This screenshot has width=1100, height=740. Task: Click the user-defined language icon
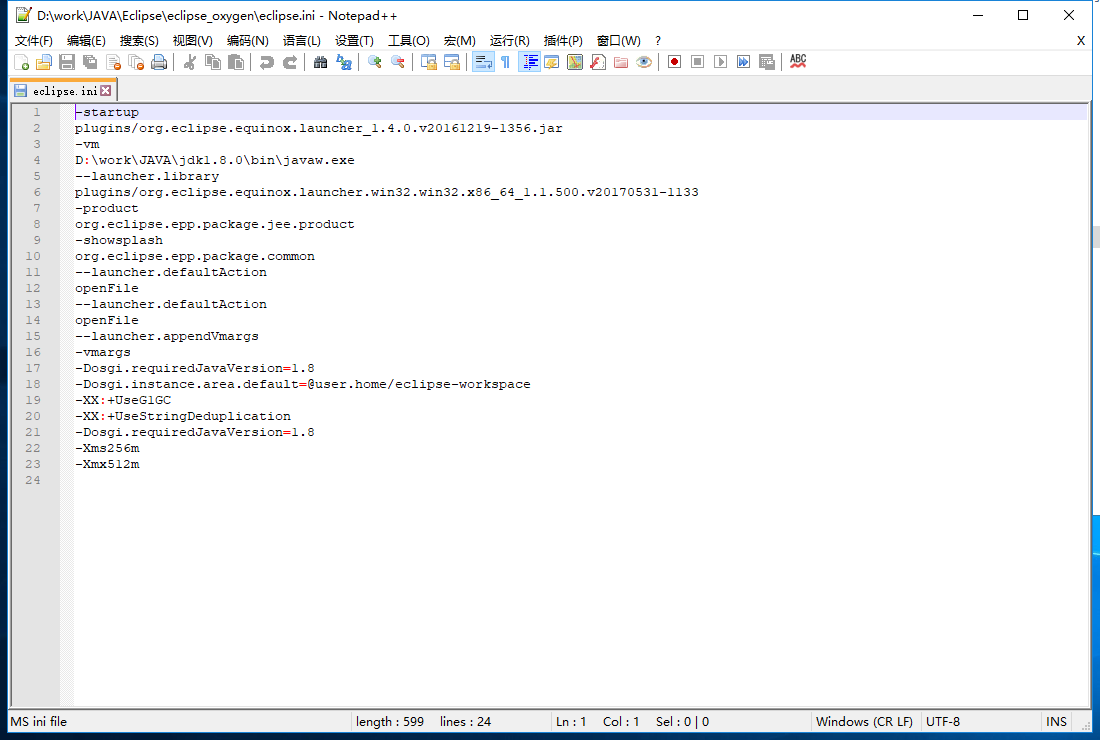[552, 62]
